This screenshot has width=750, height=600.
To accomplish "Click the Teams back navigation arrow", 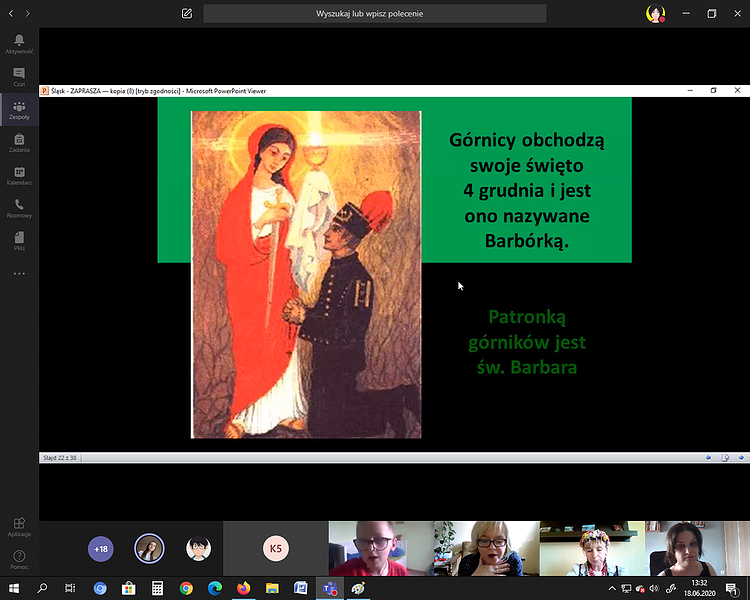I will (x=11, y=13).
